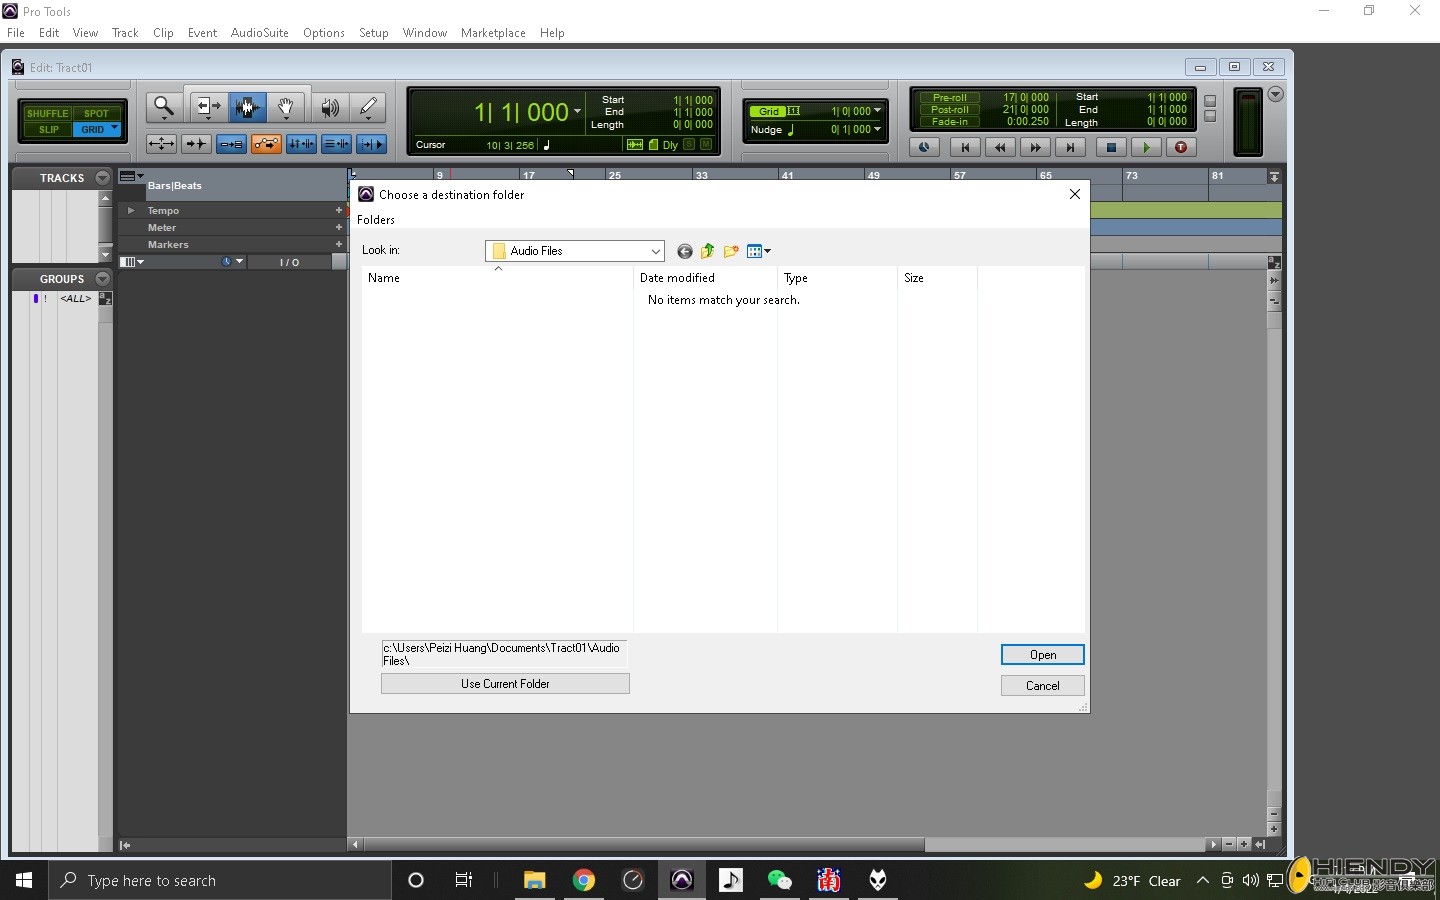Image resolution: width=1440 pixels, height=900 pixels.
Task: Open the Tracks list menu
Action: pyautogui.click(x=102, y=178)
